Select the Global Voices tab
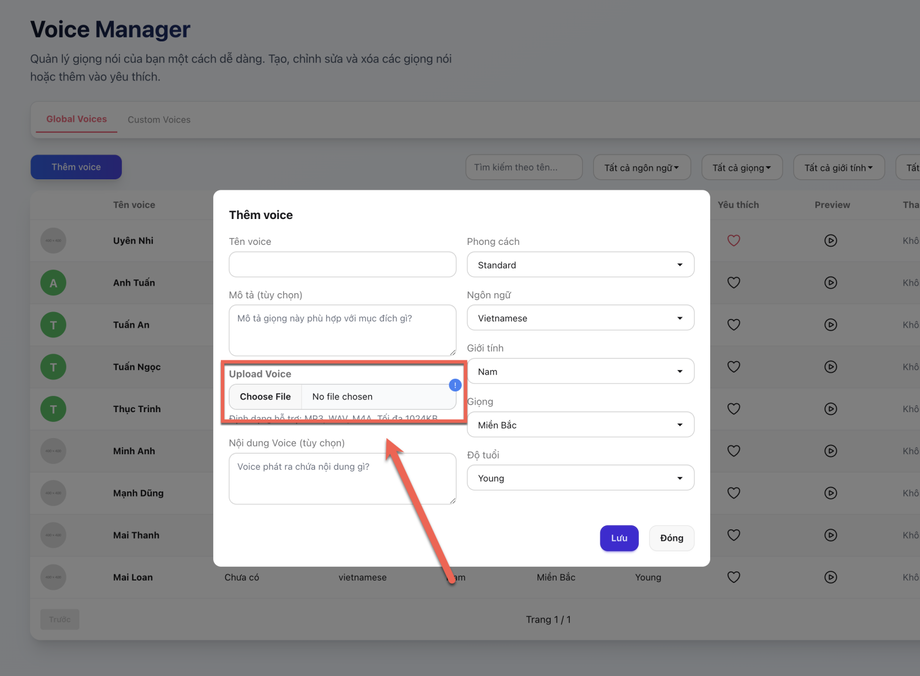The height and width of the screenshot is (676, 920). tap(76, 119)
